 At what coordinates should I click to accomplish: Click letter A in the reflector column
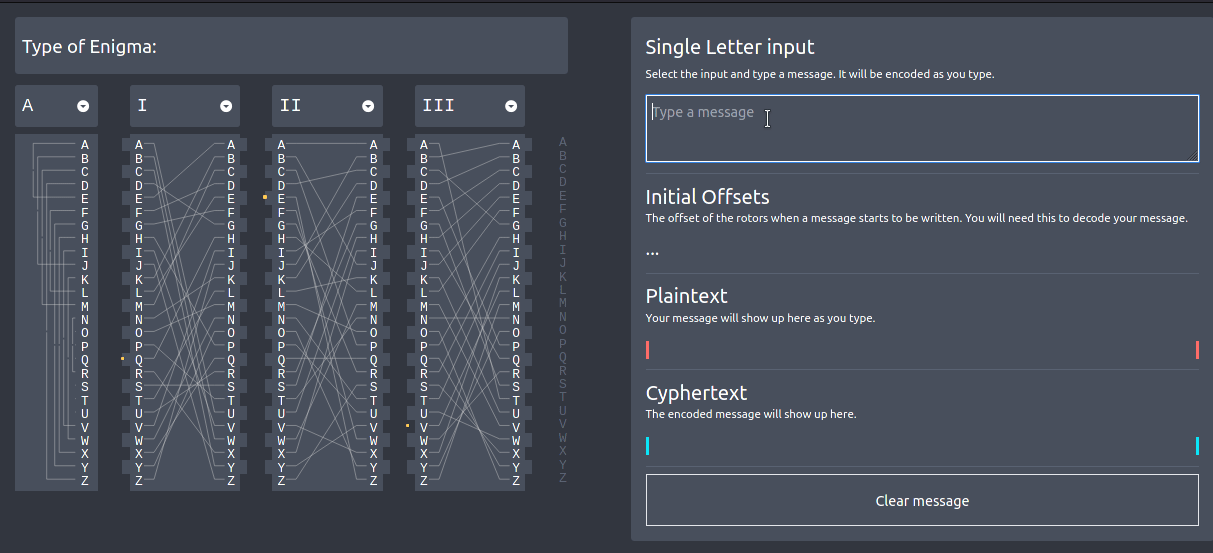click(85, 145)
